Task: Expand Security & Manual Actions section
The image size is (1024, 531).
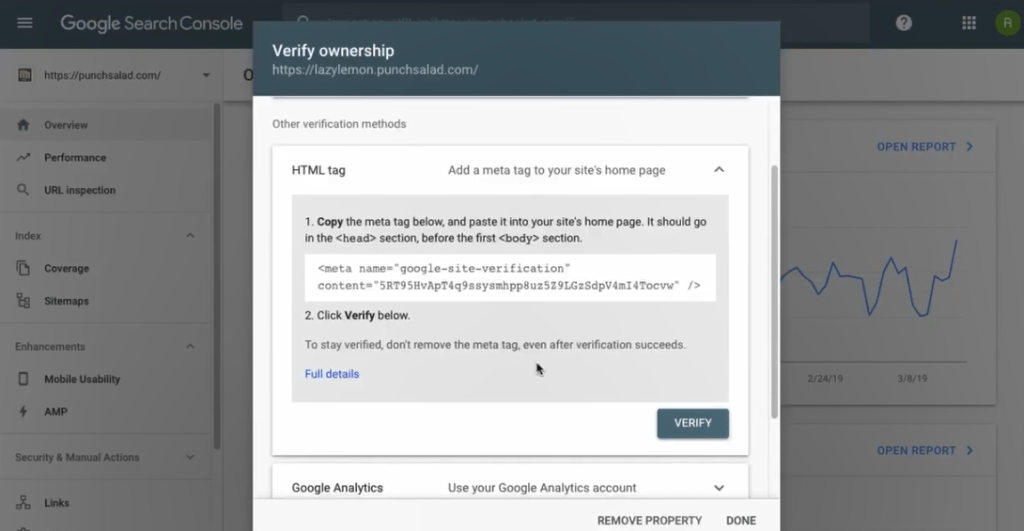Action: tap(190, 457)
